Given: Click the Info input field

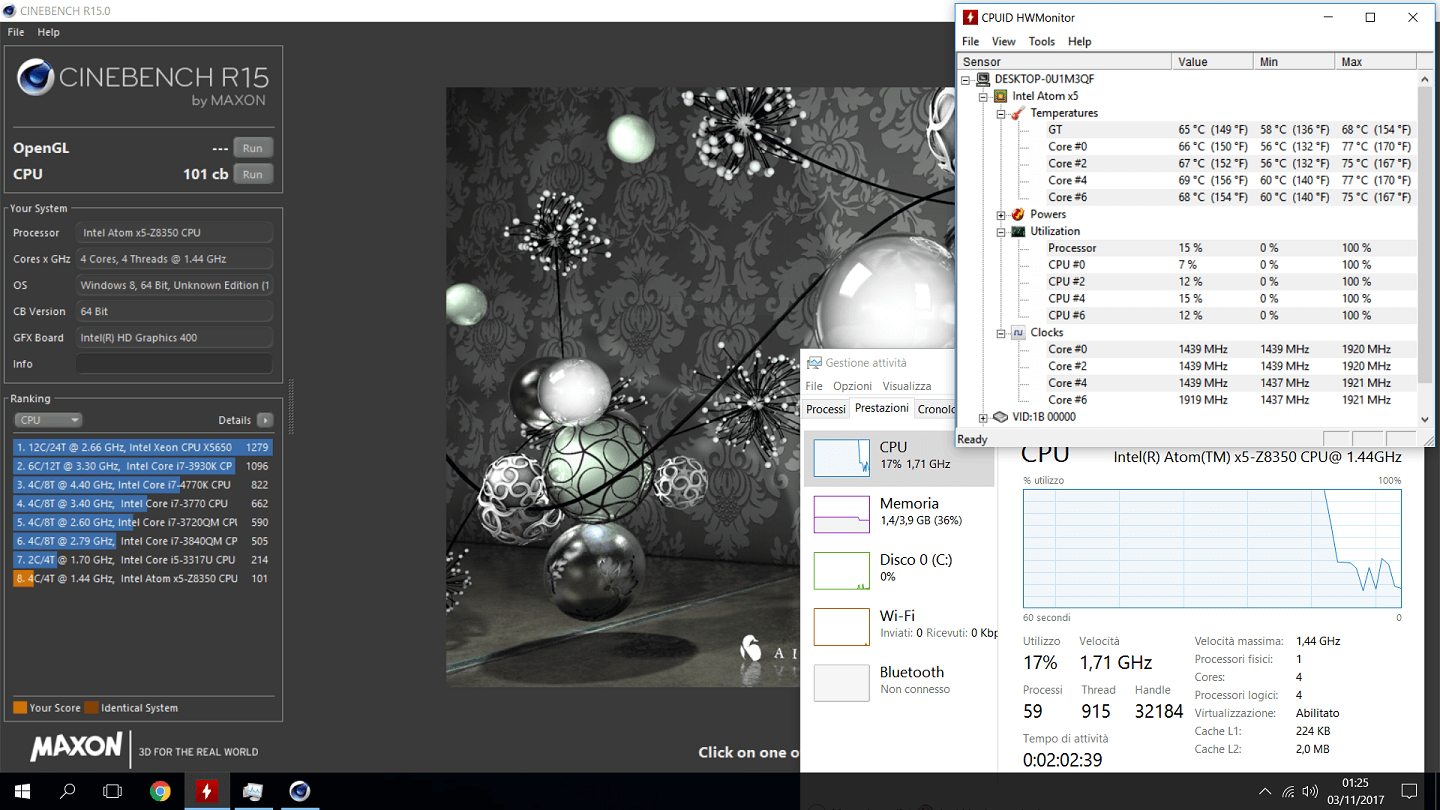Looking at the screenshot, I should click(174, 364).
